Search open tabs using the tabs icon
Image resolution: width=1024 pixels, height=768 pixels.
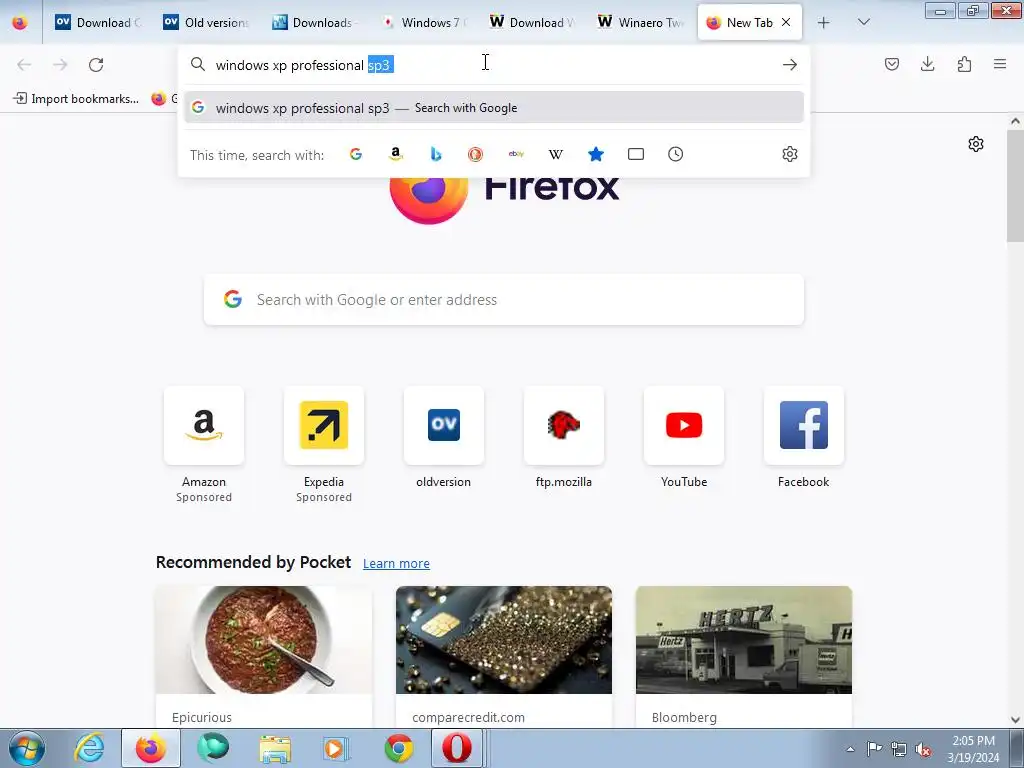635,154
